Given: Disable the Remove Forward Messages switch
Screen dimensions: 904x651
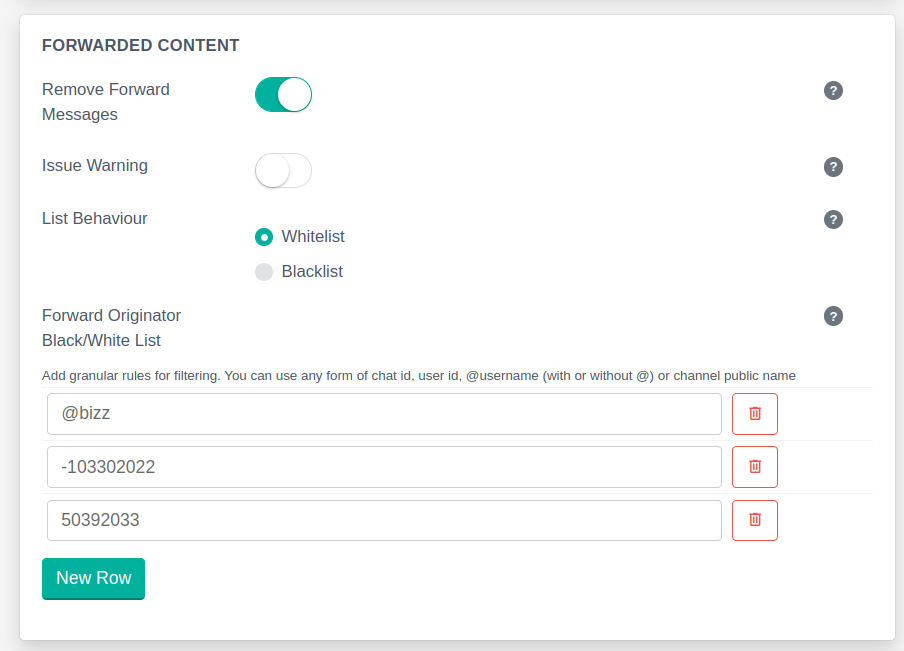Looking at the screenshot, I should [x=284, y=95].
